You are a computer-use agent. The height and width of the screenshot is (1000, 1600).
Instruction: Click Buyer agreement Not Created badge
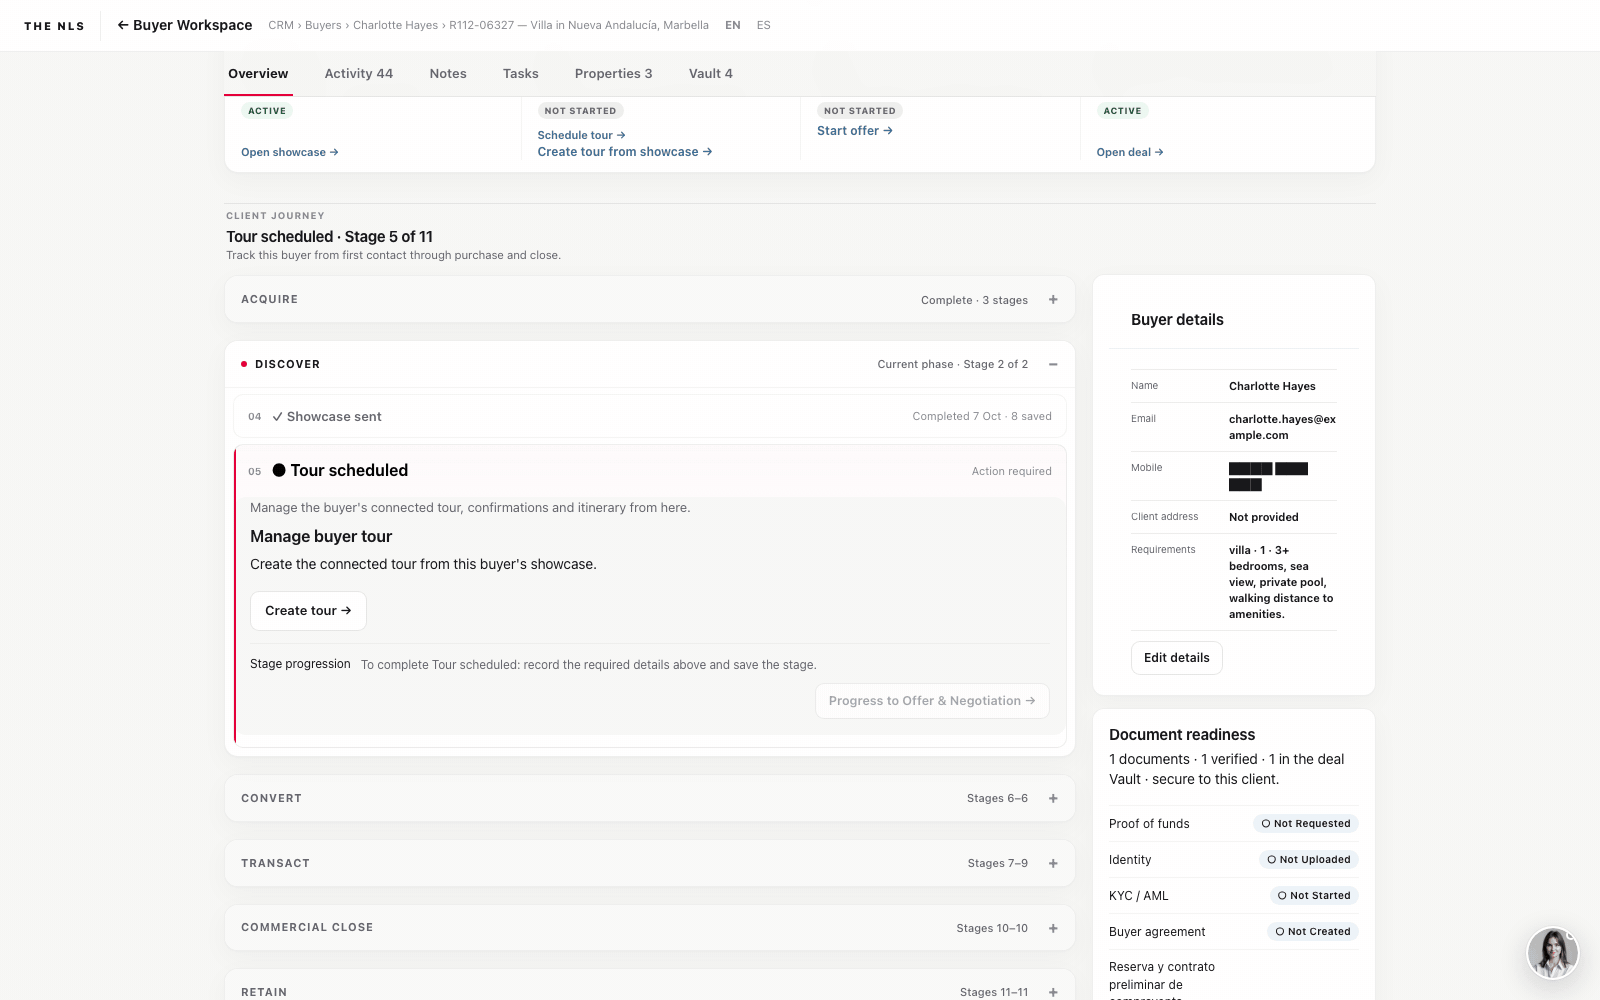click(x=1313, y=932)
